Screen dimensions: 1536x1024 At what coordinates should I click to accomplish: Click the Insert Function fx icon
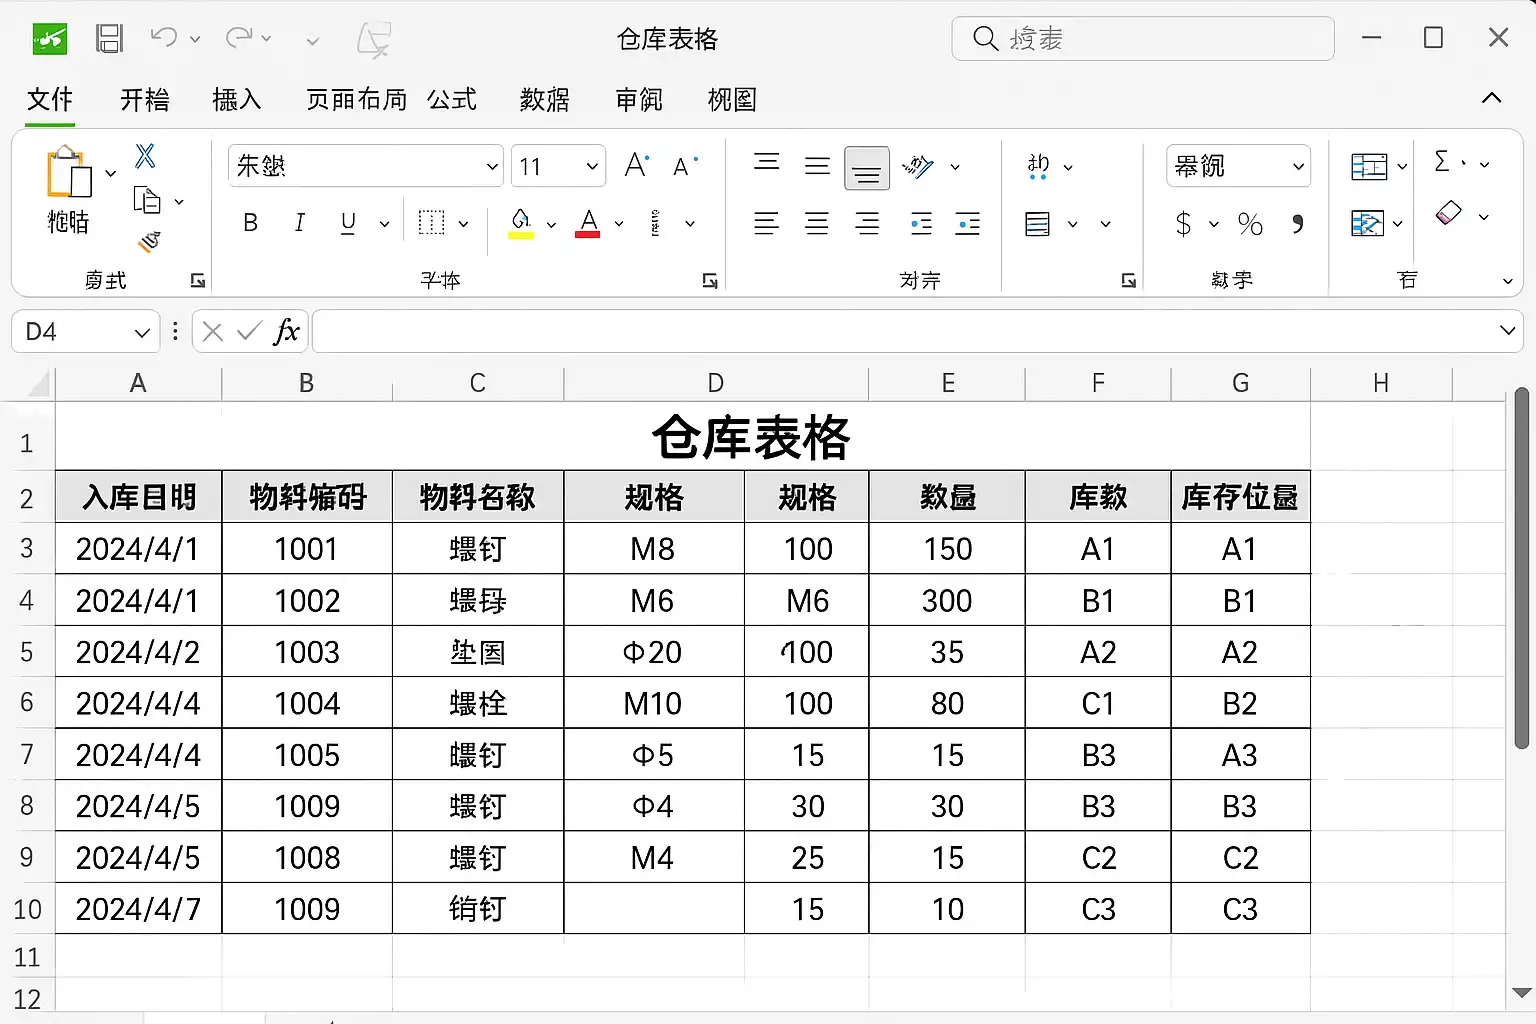[286, 331]
